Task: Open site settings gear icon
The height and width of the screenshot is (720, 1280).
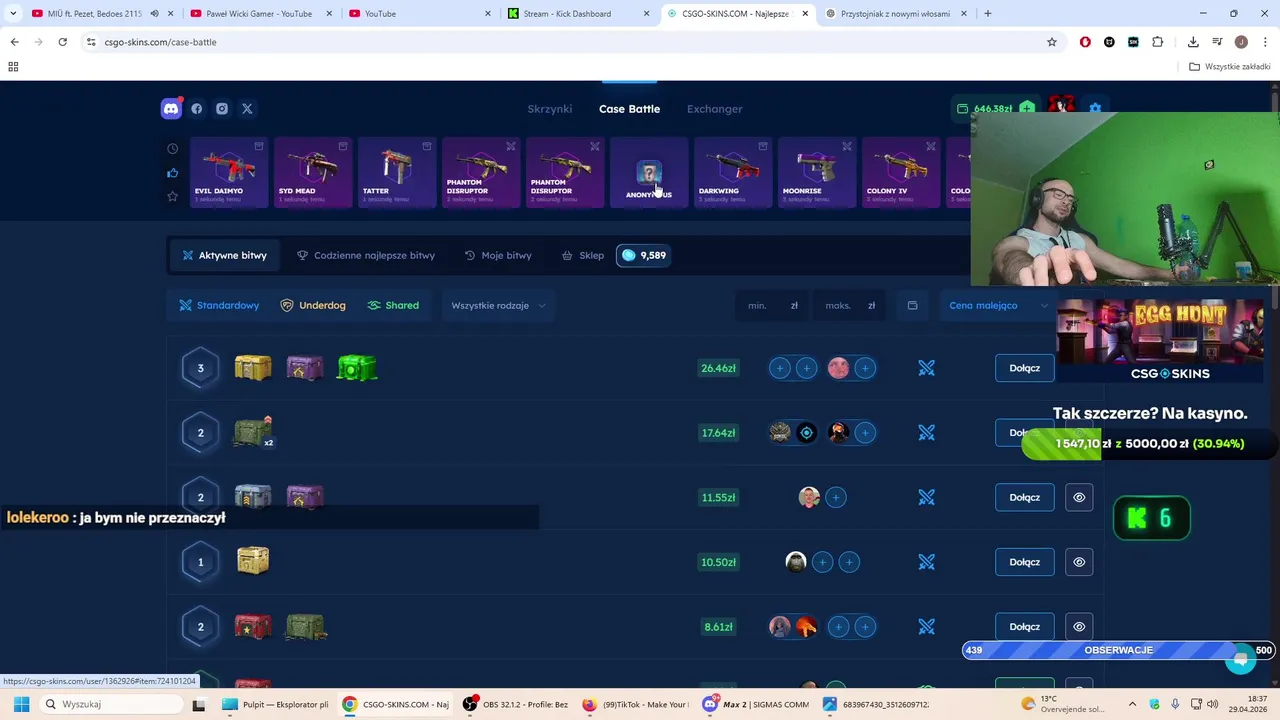Action: [x=1095, y=108]
